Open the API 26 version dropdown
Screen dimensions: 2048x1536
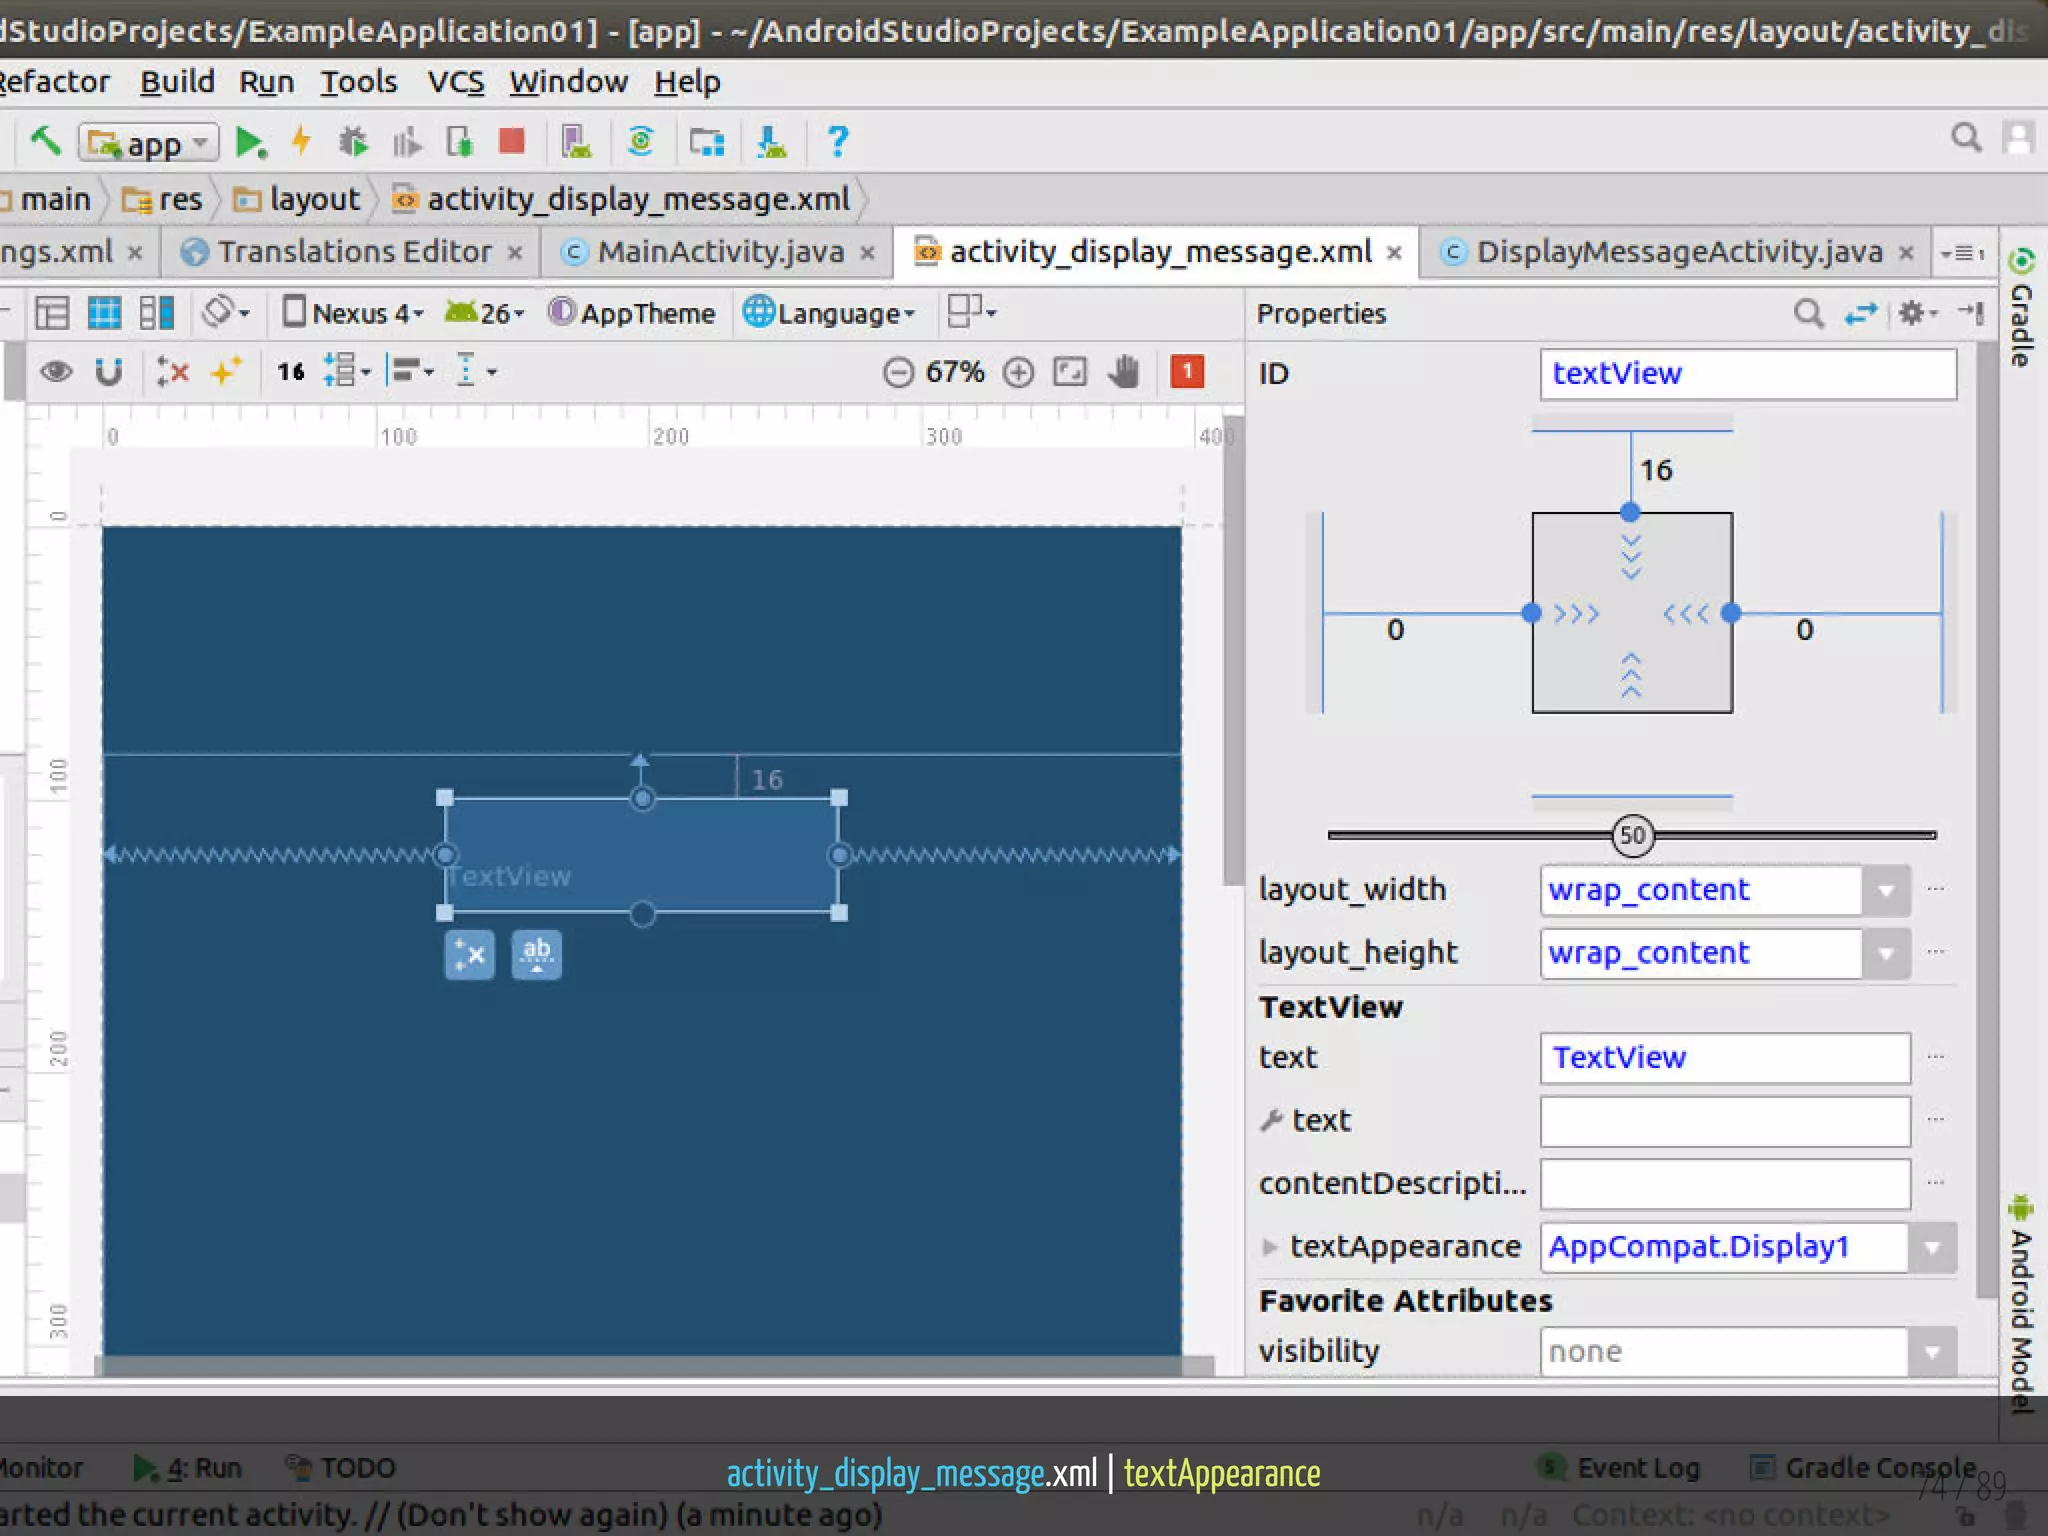tap(485, 313)
